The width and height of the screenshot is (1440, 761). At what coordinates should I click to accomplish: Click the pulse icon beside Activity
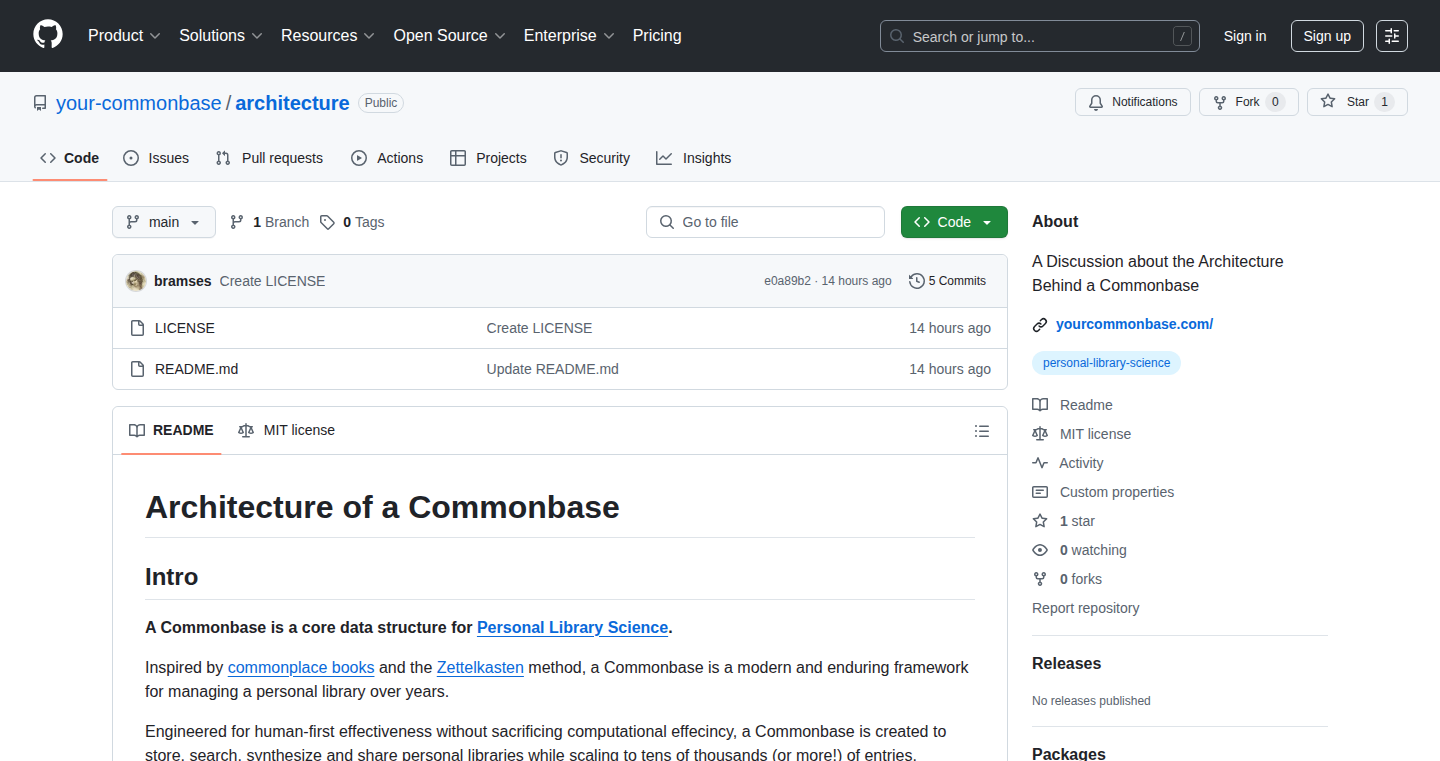1040,463
